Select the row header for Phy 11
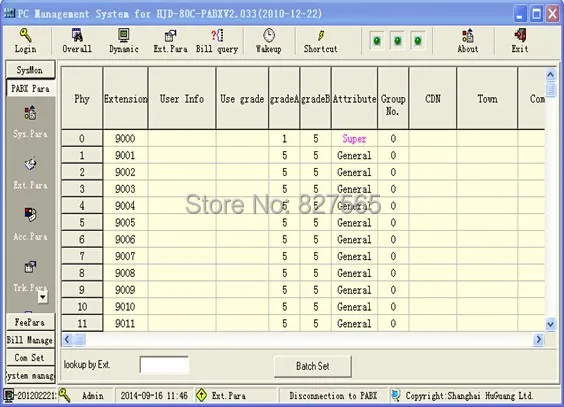The height and width of the screenshot is (407, 564). pyautogui.click(x=82, y=324)
